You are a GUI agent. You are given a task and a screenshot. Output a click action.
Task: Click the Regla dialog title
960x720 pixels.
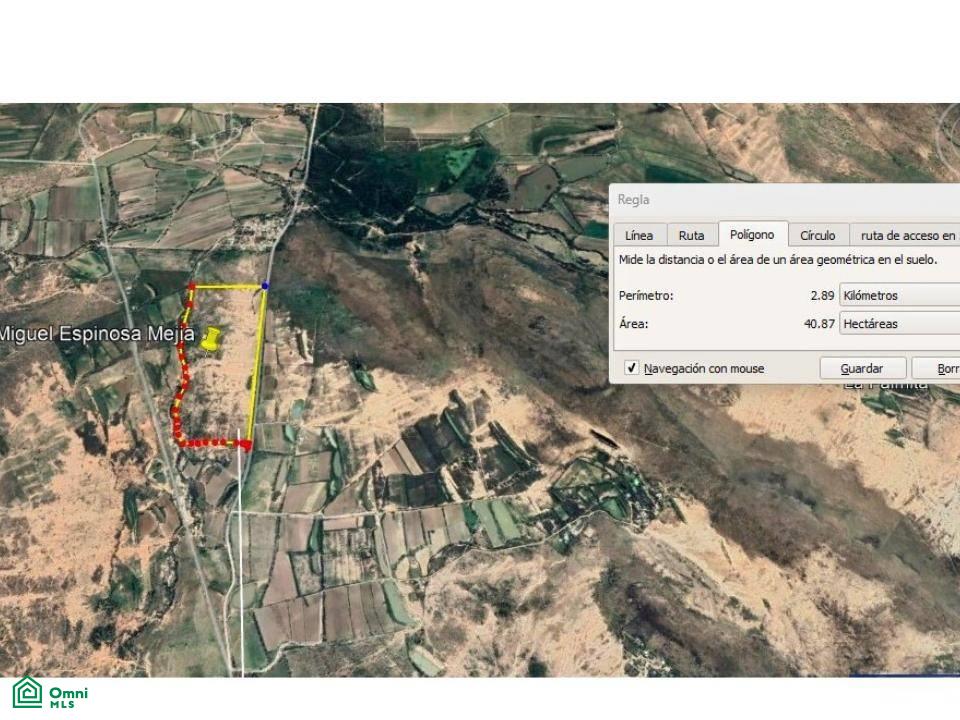633,200
